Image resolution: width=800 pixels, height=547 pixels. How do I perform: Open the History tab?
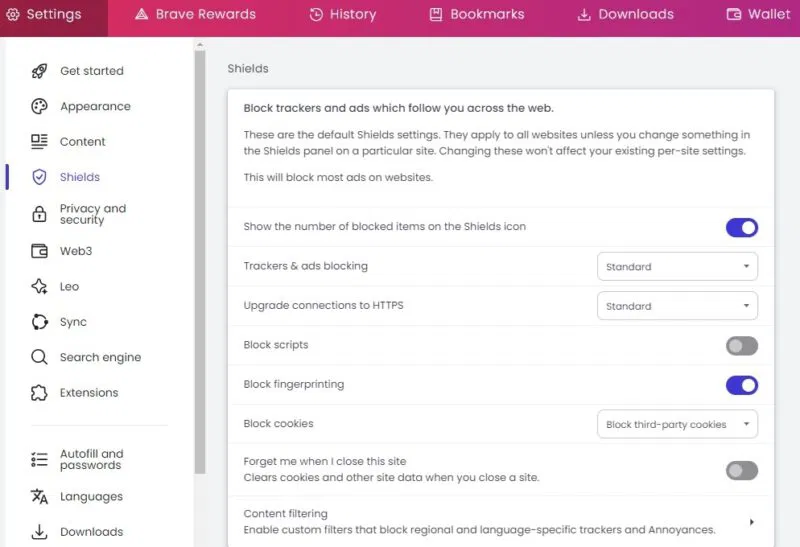pos(343,14)
